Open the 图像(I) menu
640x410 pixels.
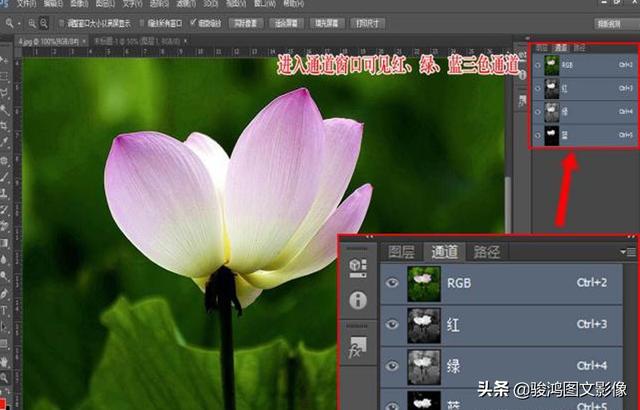(79, 4)
